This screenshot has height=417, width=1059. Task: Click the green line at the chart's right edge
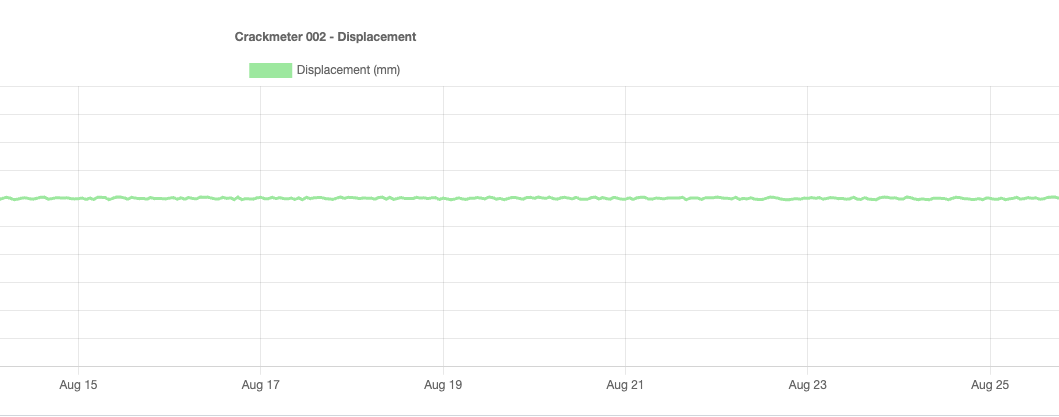(x=1055, y=198)
